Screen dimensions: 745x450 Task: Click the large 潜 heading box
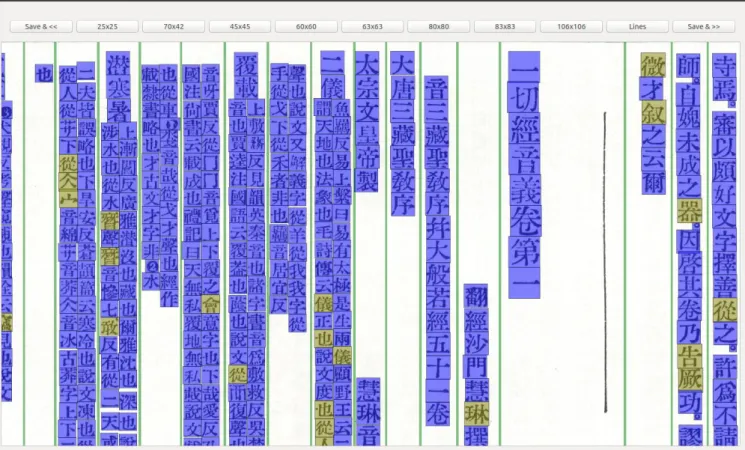tap(118, 64)
